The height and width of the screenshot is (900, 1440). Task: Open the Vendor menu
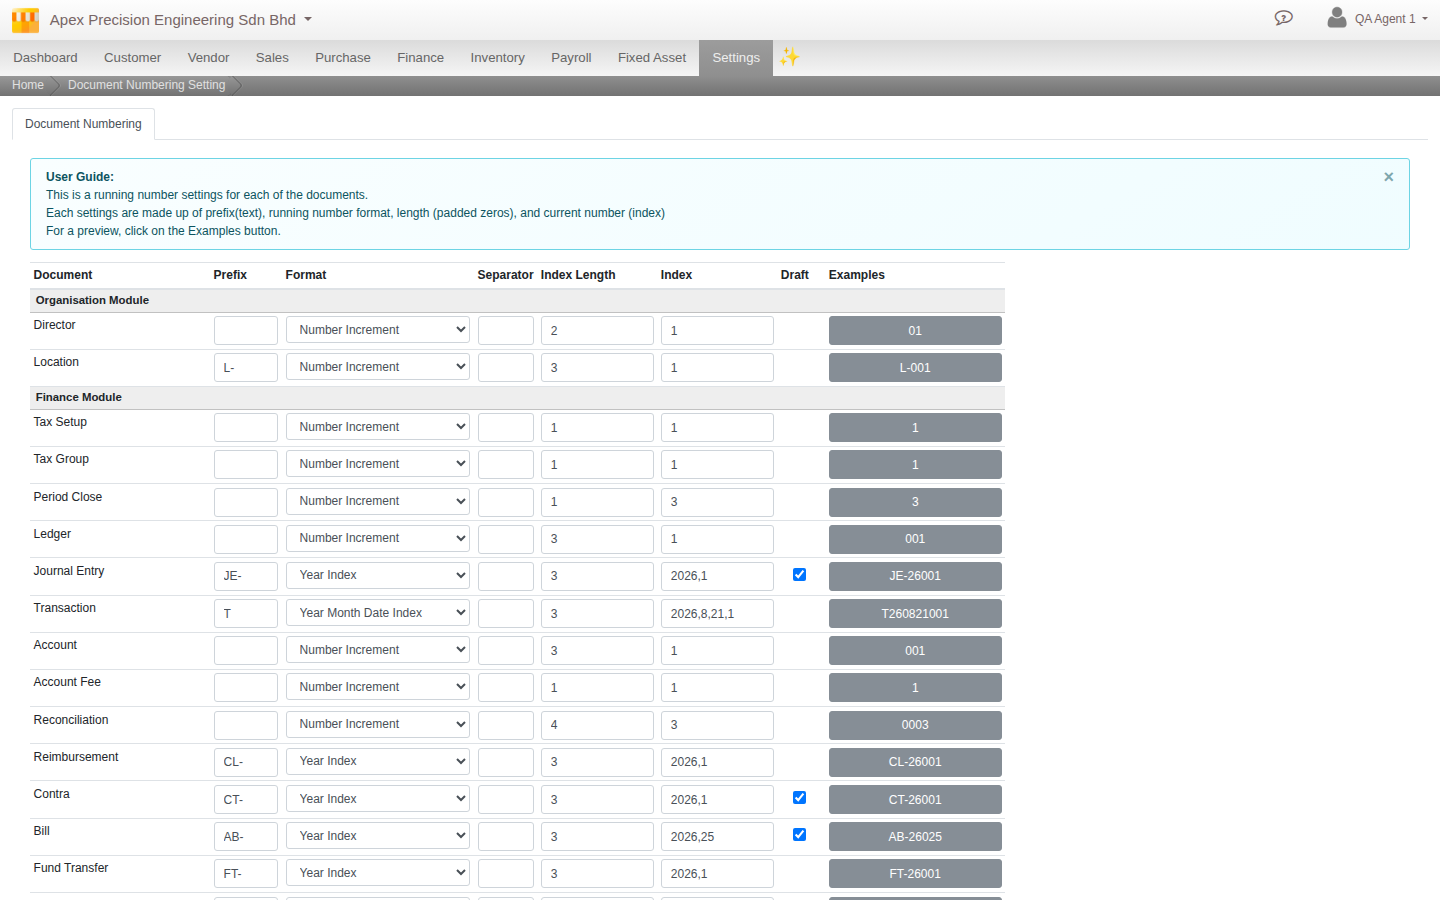click(208, 58)
